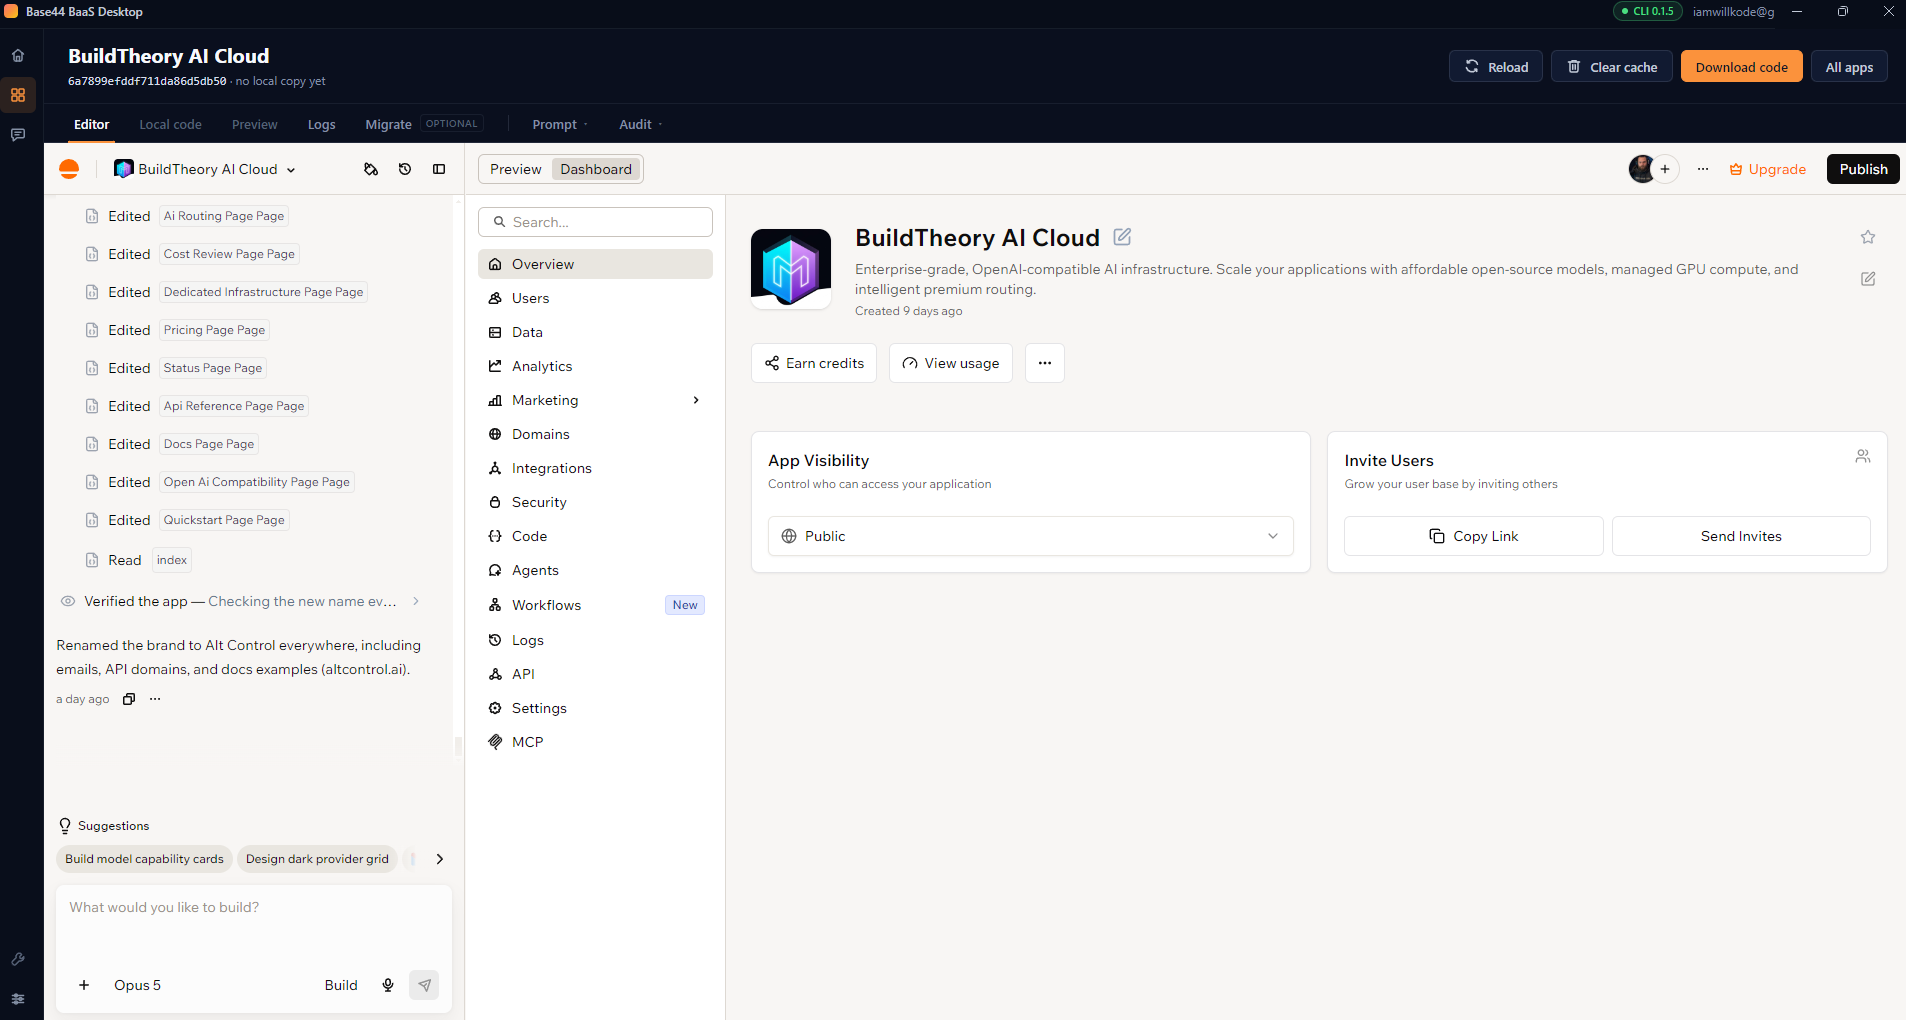
Task: Click the people icon on the Invite Users card
Action: [1863, 456]
